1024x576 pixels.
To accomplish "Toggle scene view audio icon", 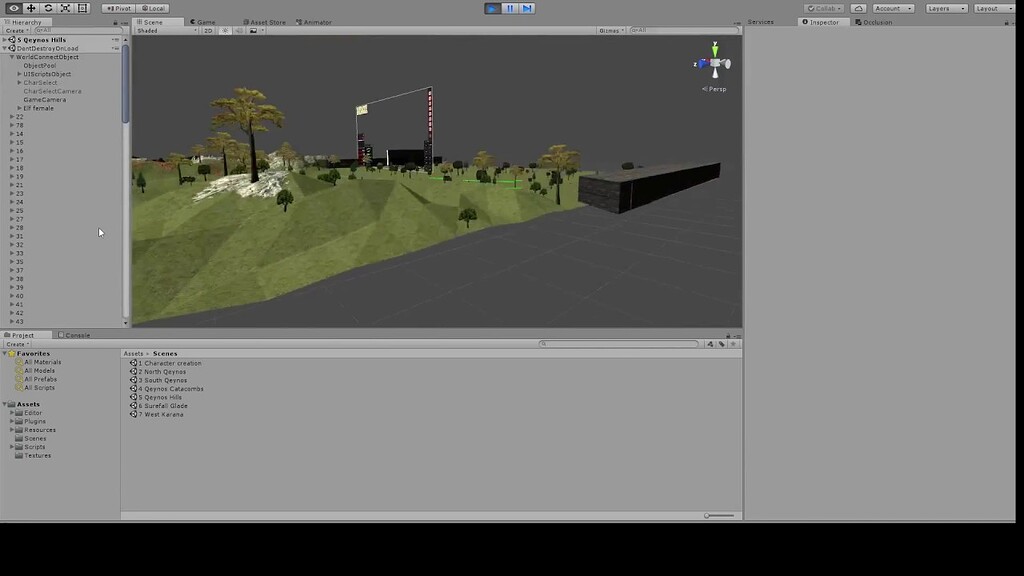I will (236, 30).
